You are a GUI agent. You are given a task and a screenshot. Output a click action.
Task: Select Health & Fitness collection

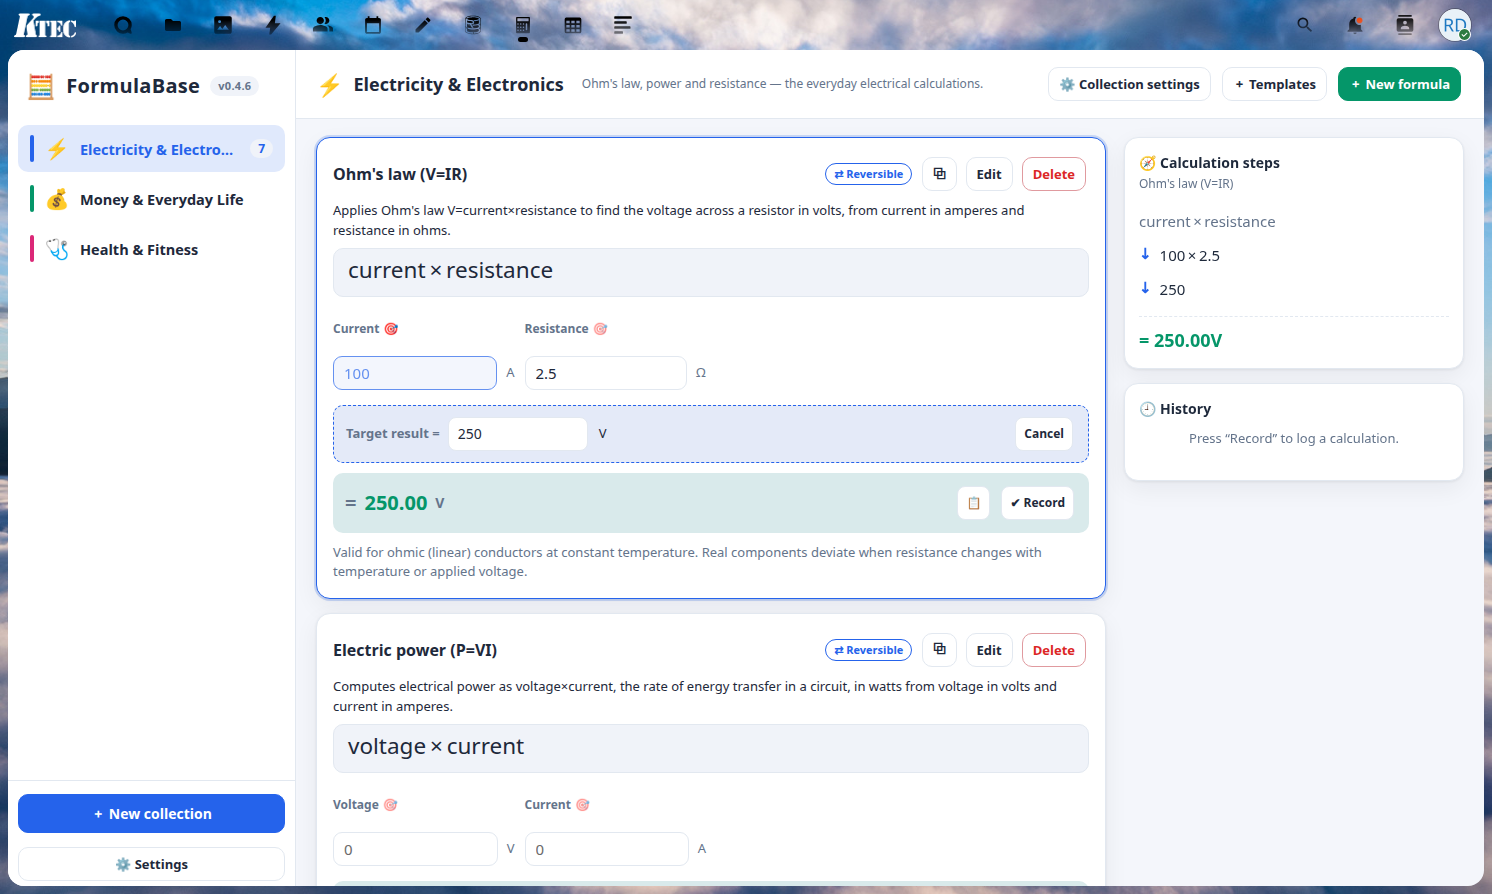point(151,249)
